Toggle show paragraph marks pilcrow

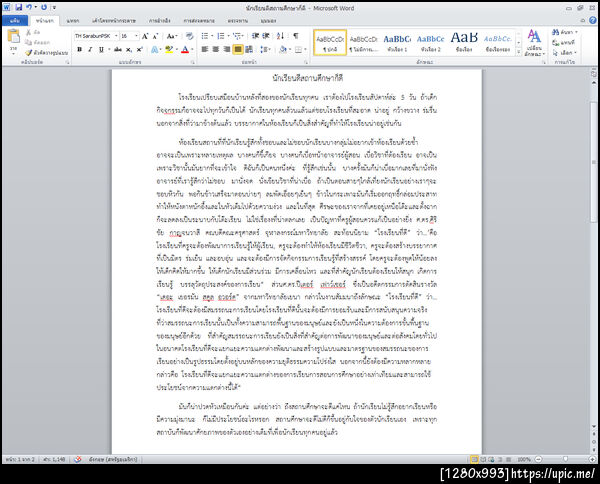[296, 36]
